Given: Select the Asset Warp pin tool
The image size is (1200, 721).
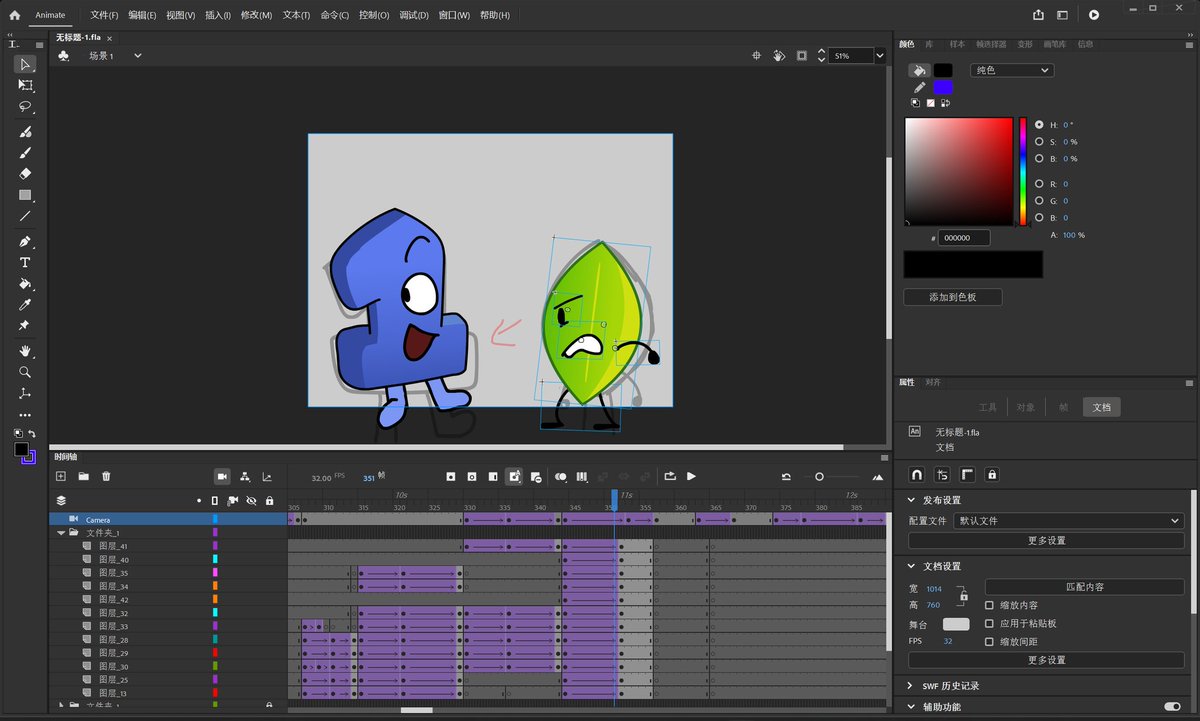Looking at the screenshot, I should click(25, 326).
